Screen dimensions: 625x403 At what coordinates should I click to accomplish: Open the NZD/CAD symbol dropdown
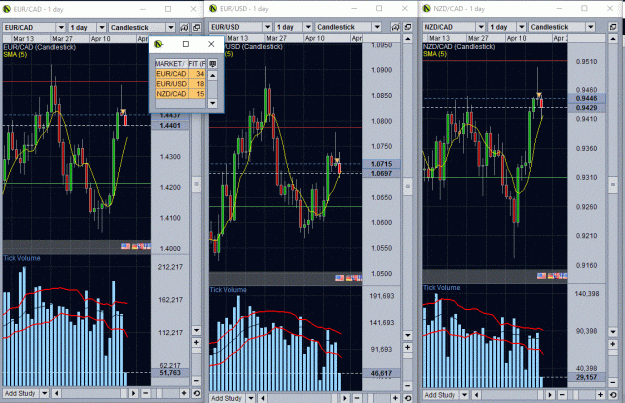481,27
